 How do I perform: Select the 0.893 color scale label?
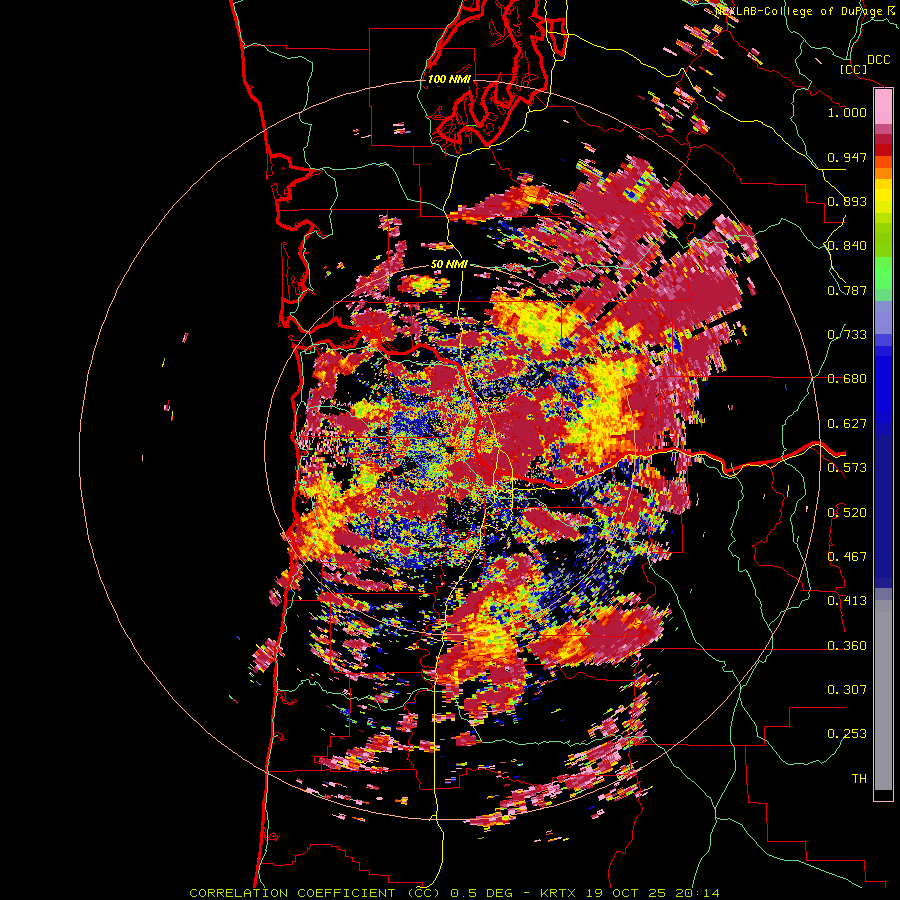(x=847, y=201)
